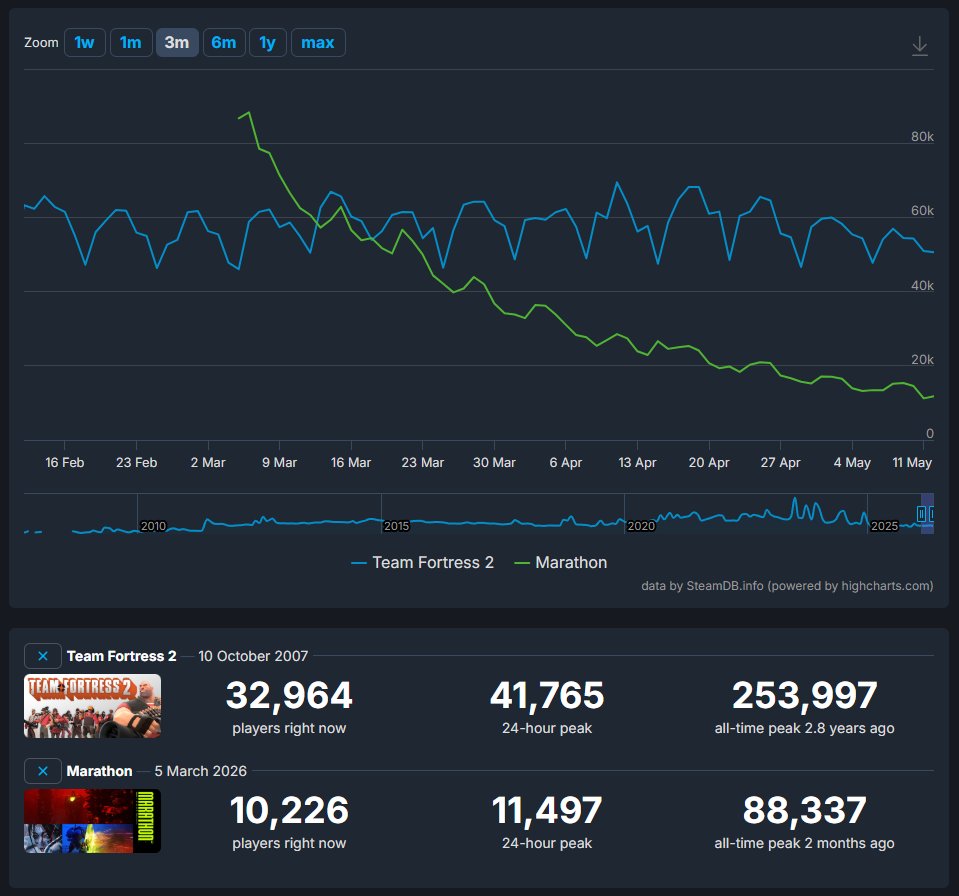Click the SteamDB.info data credit text
The image size is (959, 896).
tap(787, 586)
